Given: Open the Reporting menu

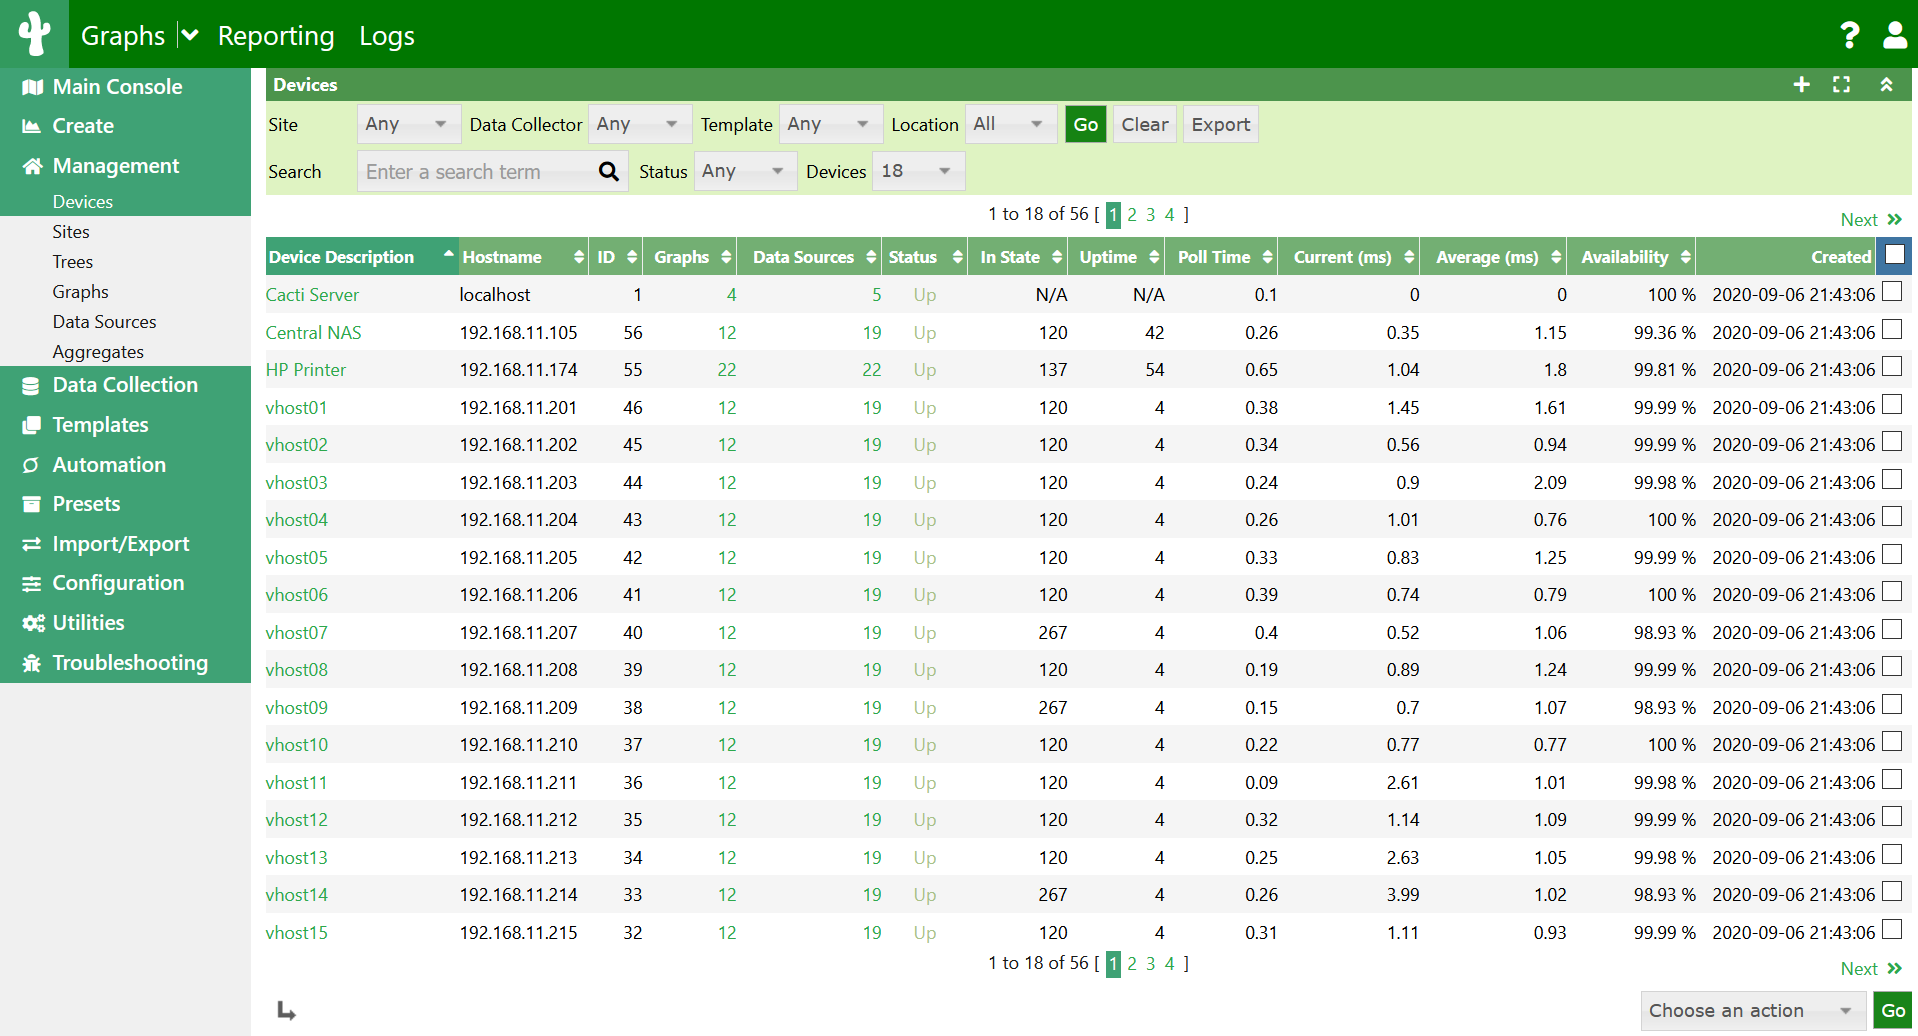Looking at the screenshot, I should pos(276,36).
